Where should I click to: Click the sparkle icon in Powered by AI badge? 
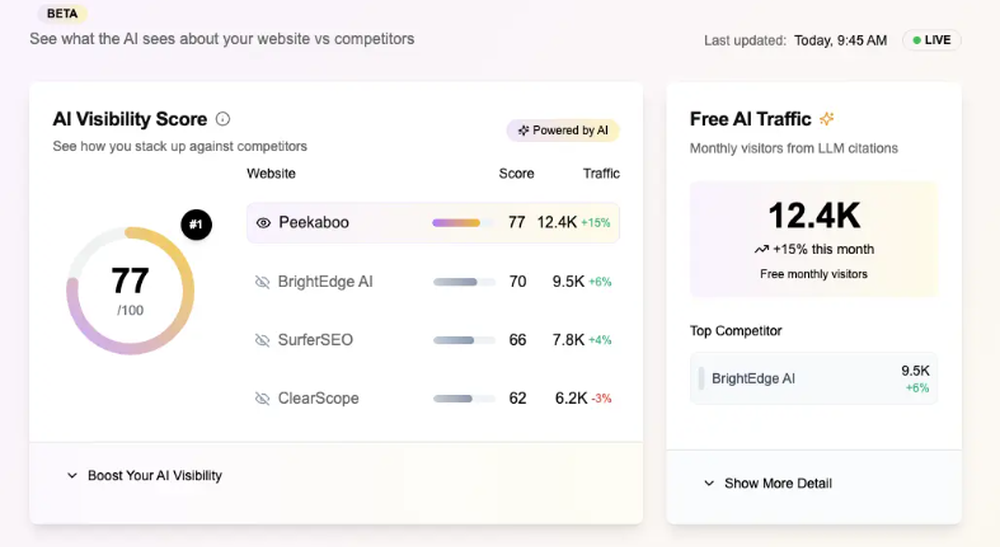click(523, 130)
